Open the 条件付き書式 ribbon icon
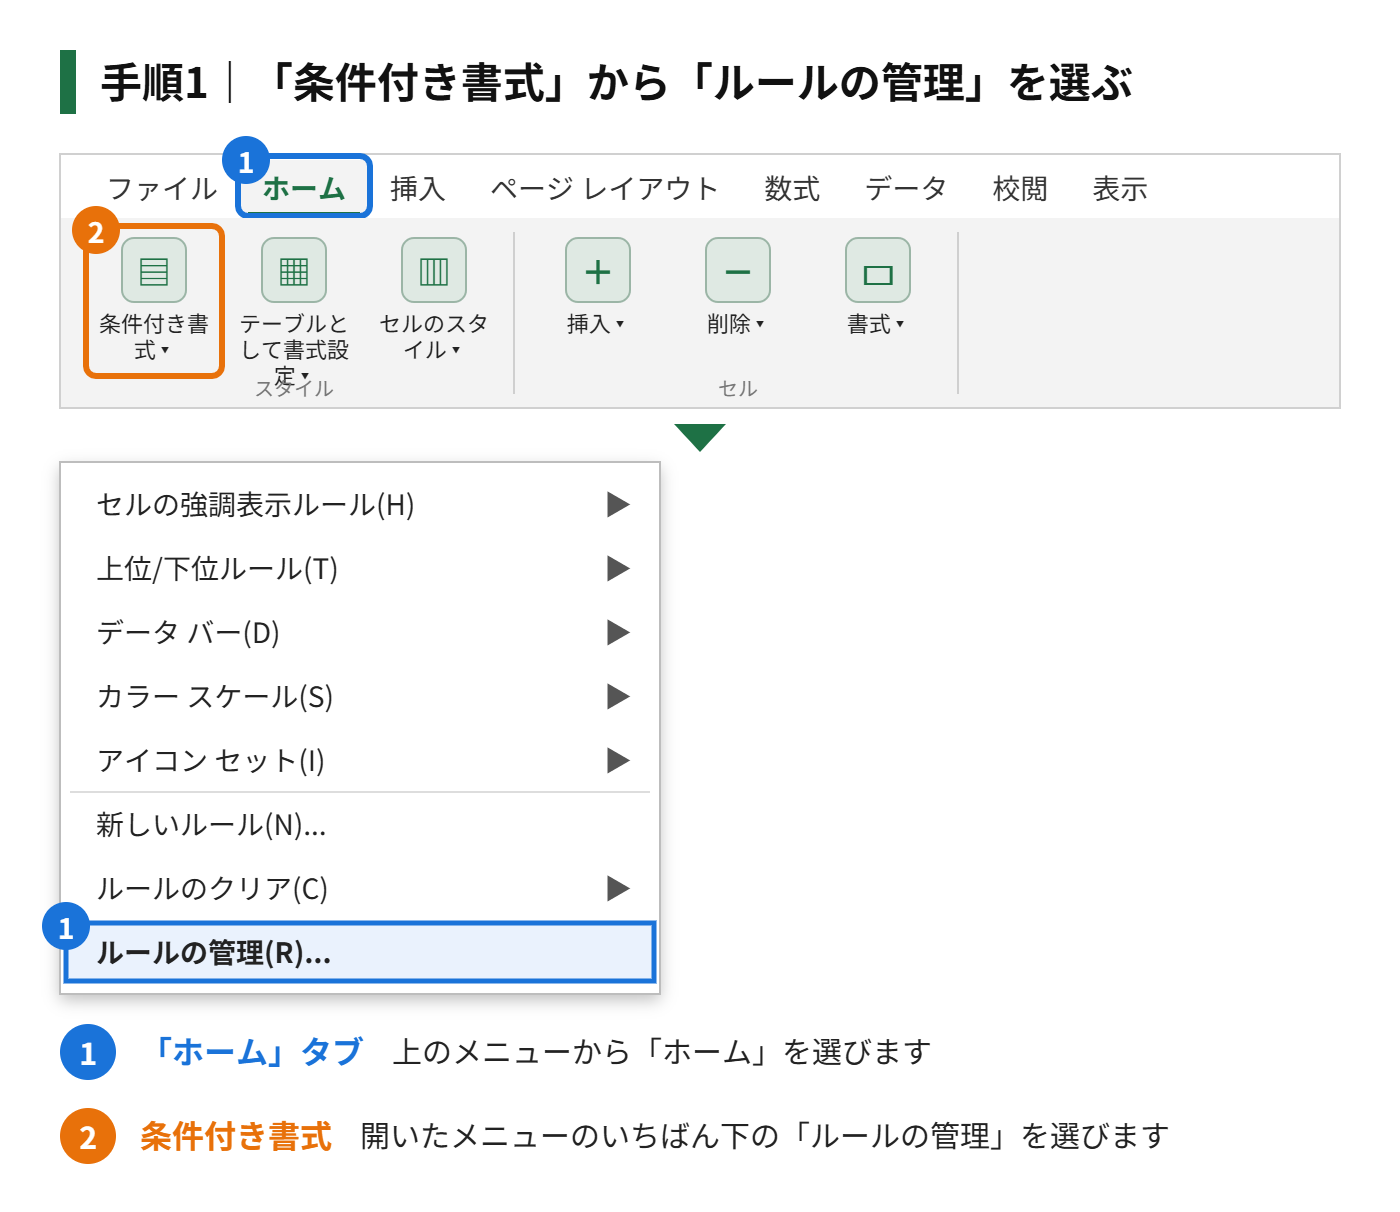Image resolution: width=1400 pixels, height=1212 pixels. (x=154, y=270)
